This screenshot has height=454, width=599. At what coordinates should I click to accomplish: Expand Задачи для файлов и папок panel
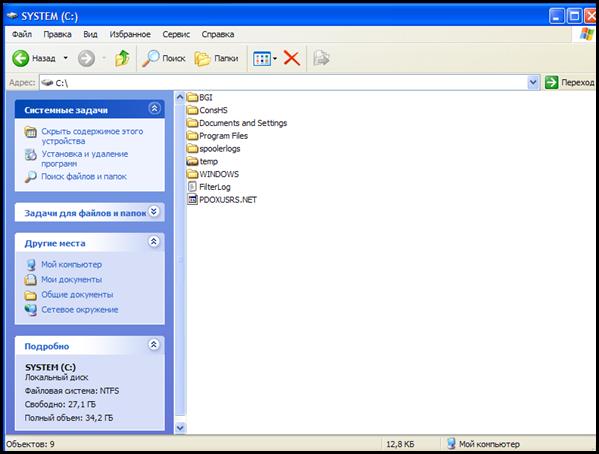pos(154,211)
